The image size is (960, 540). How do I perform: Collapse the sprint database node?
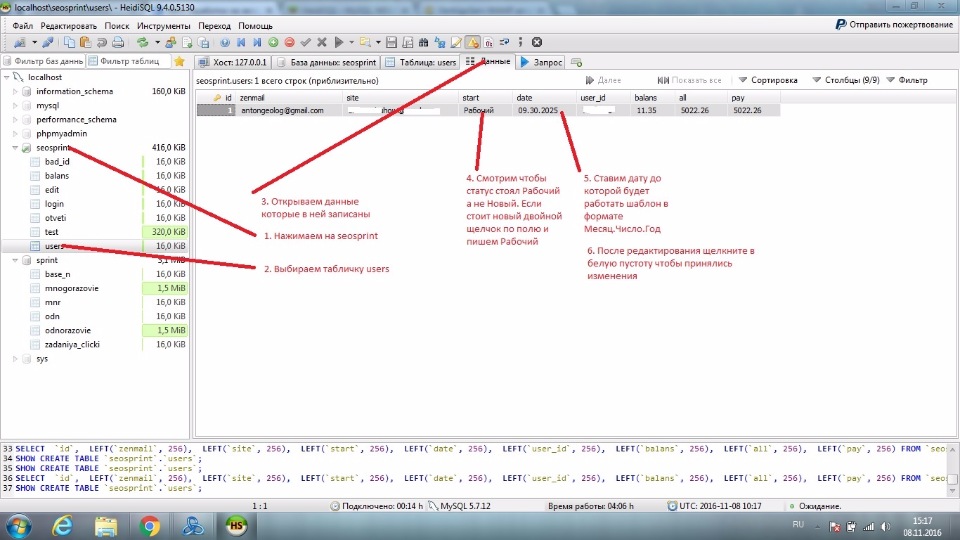[15, 260]
